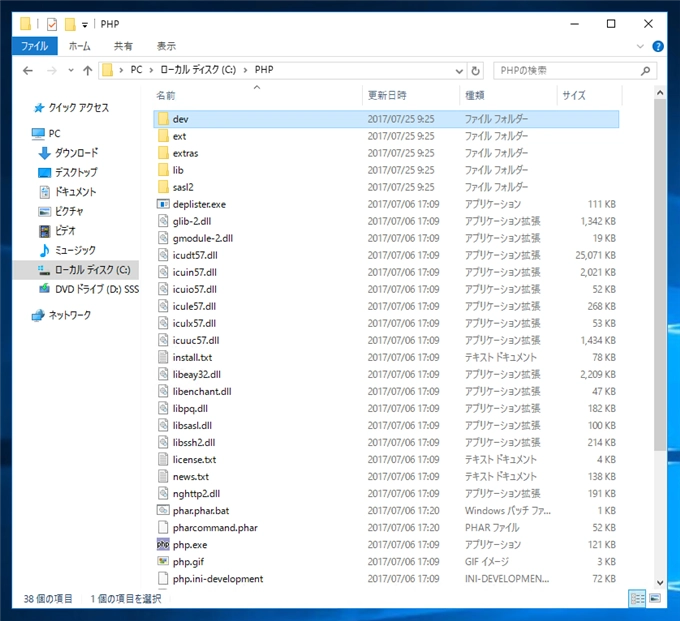Click the icudt57.dll file icon
The image size is (680, 621).
[x=163, y=255]
